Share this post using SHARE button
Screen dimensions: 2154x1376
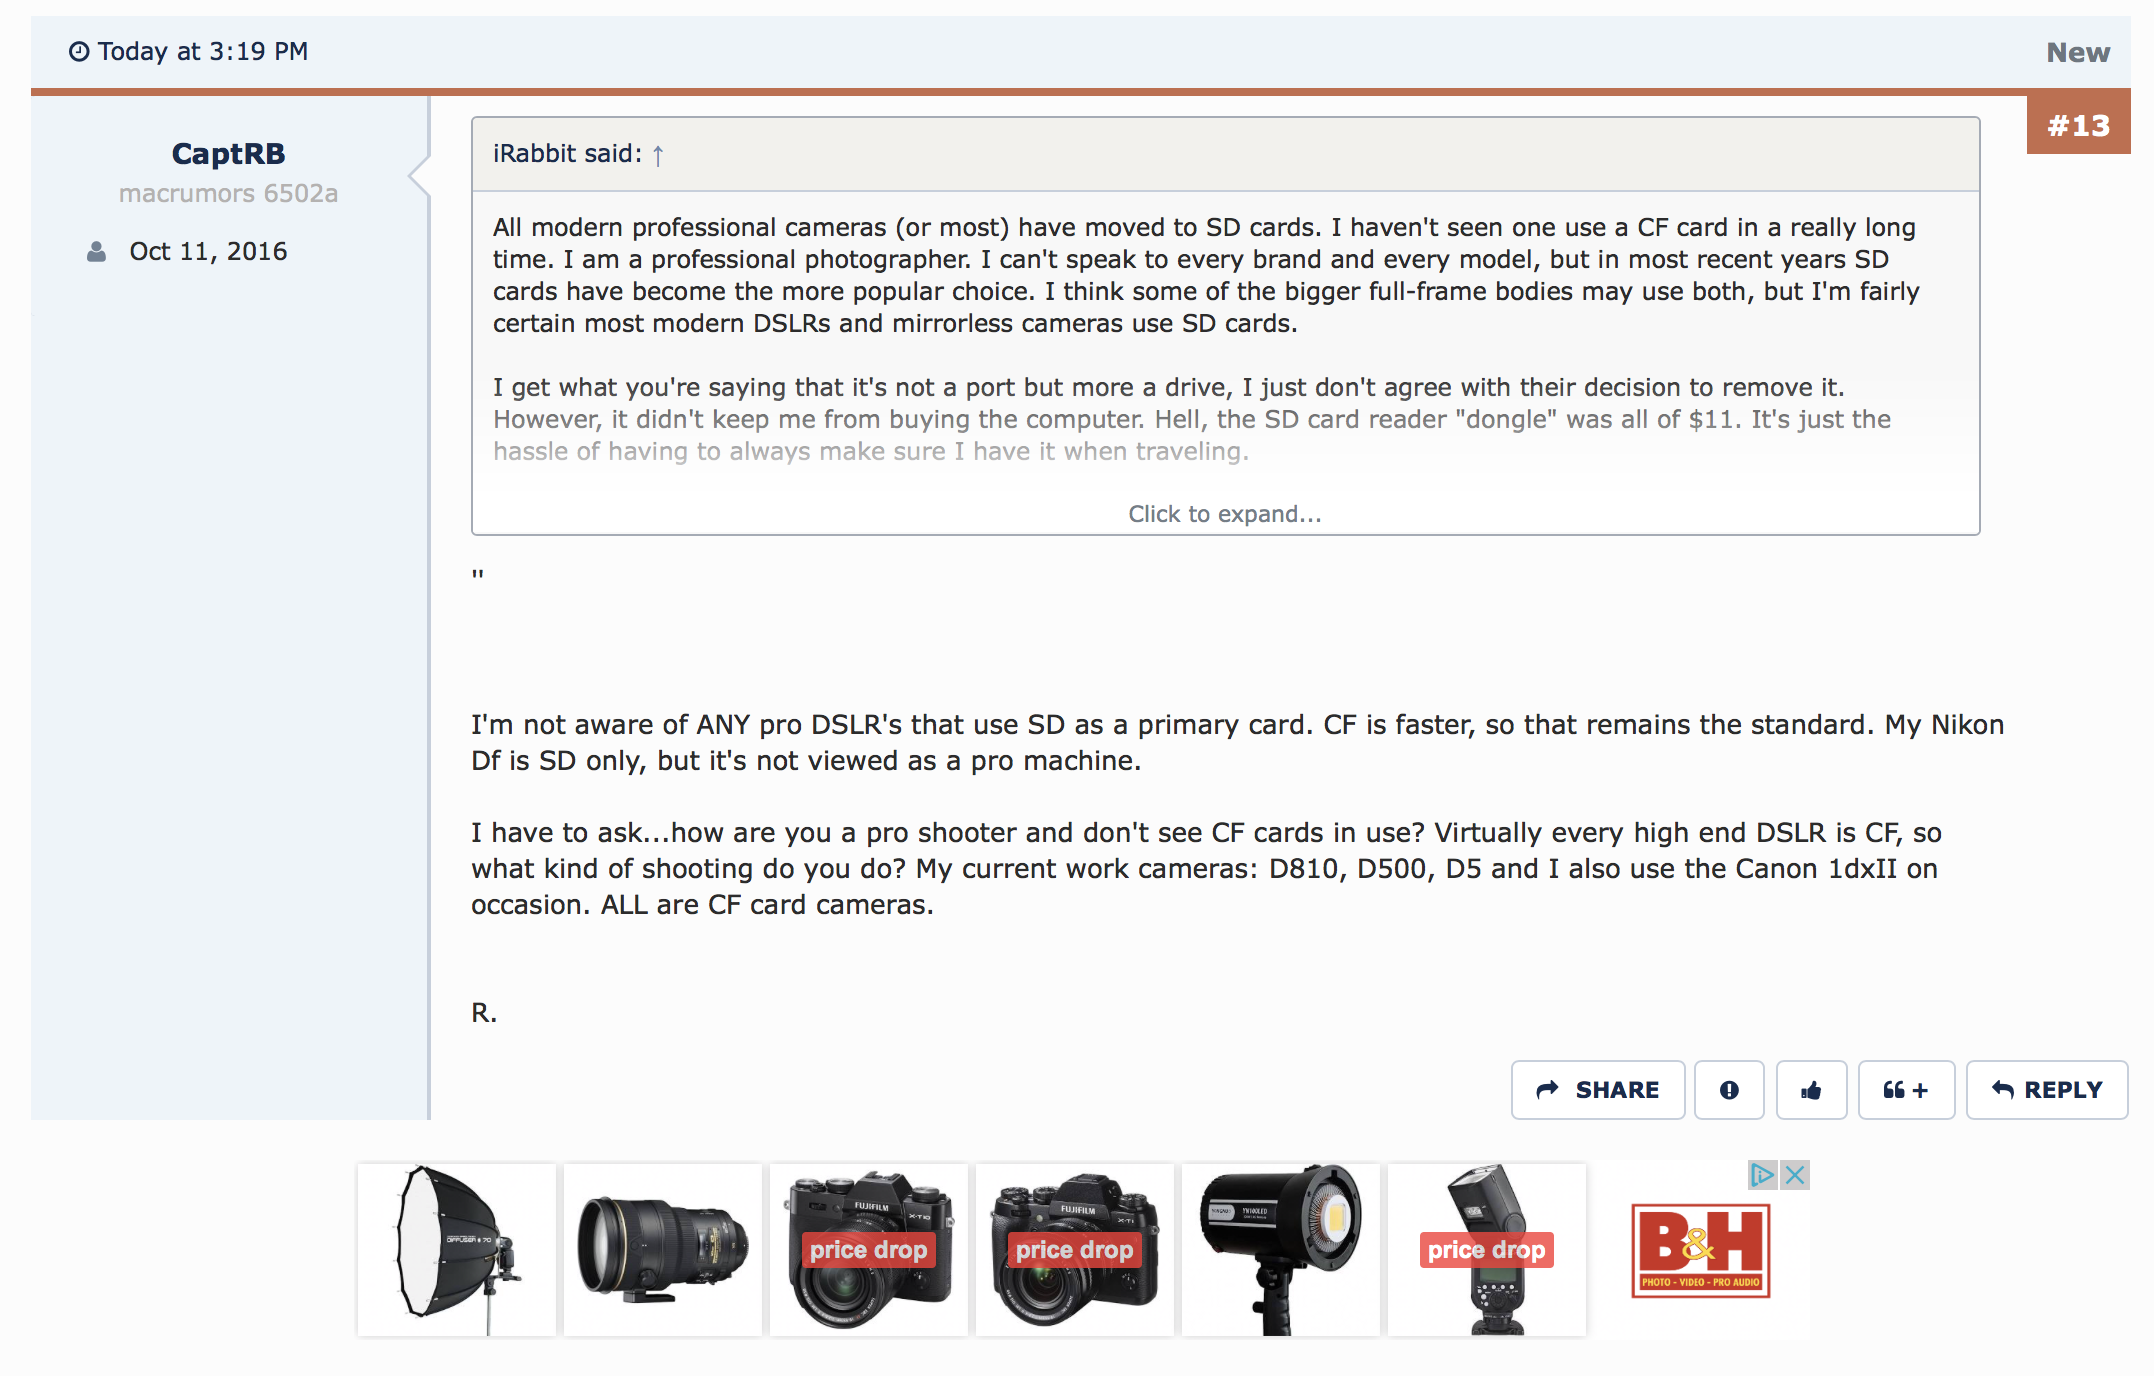tap(1598, 1090)
